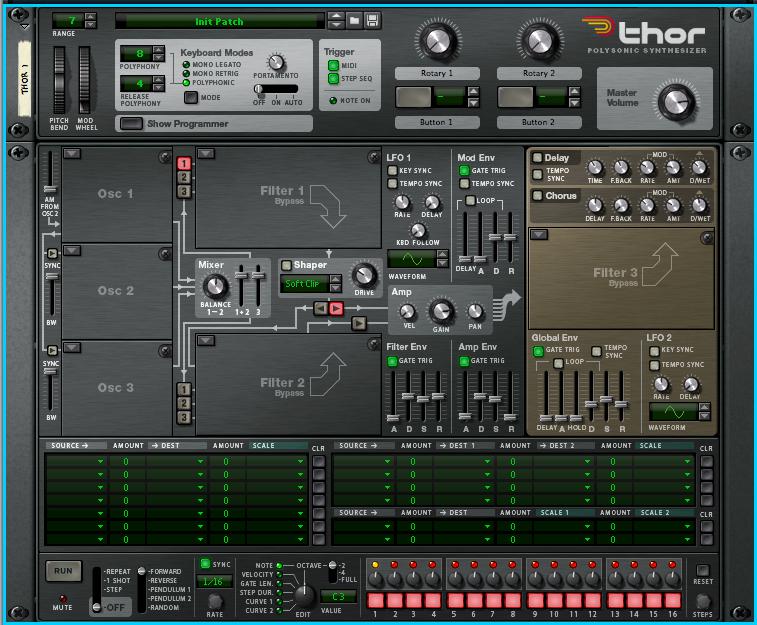
Task: Adjust the Amp Vel knob
Action: coord(408,312)
